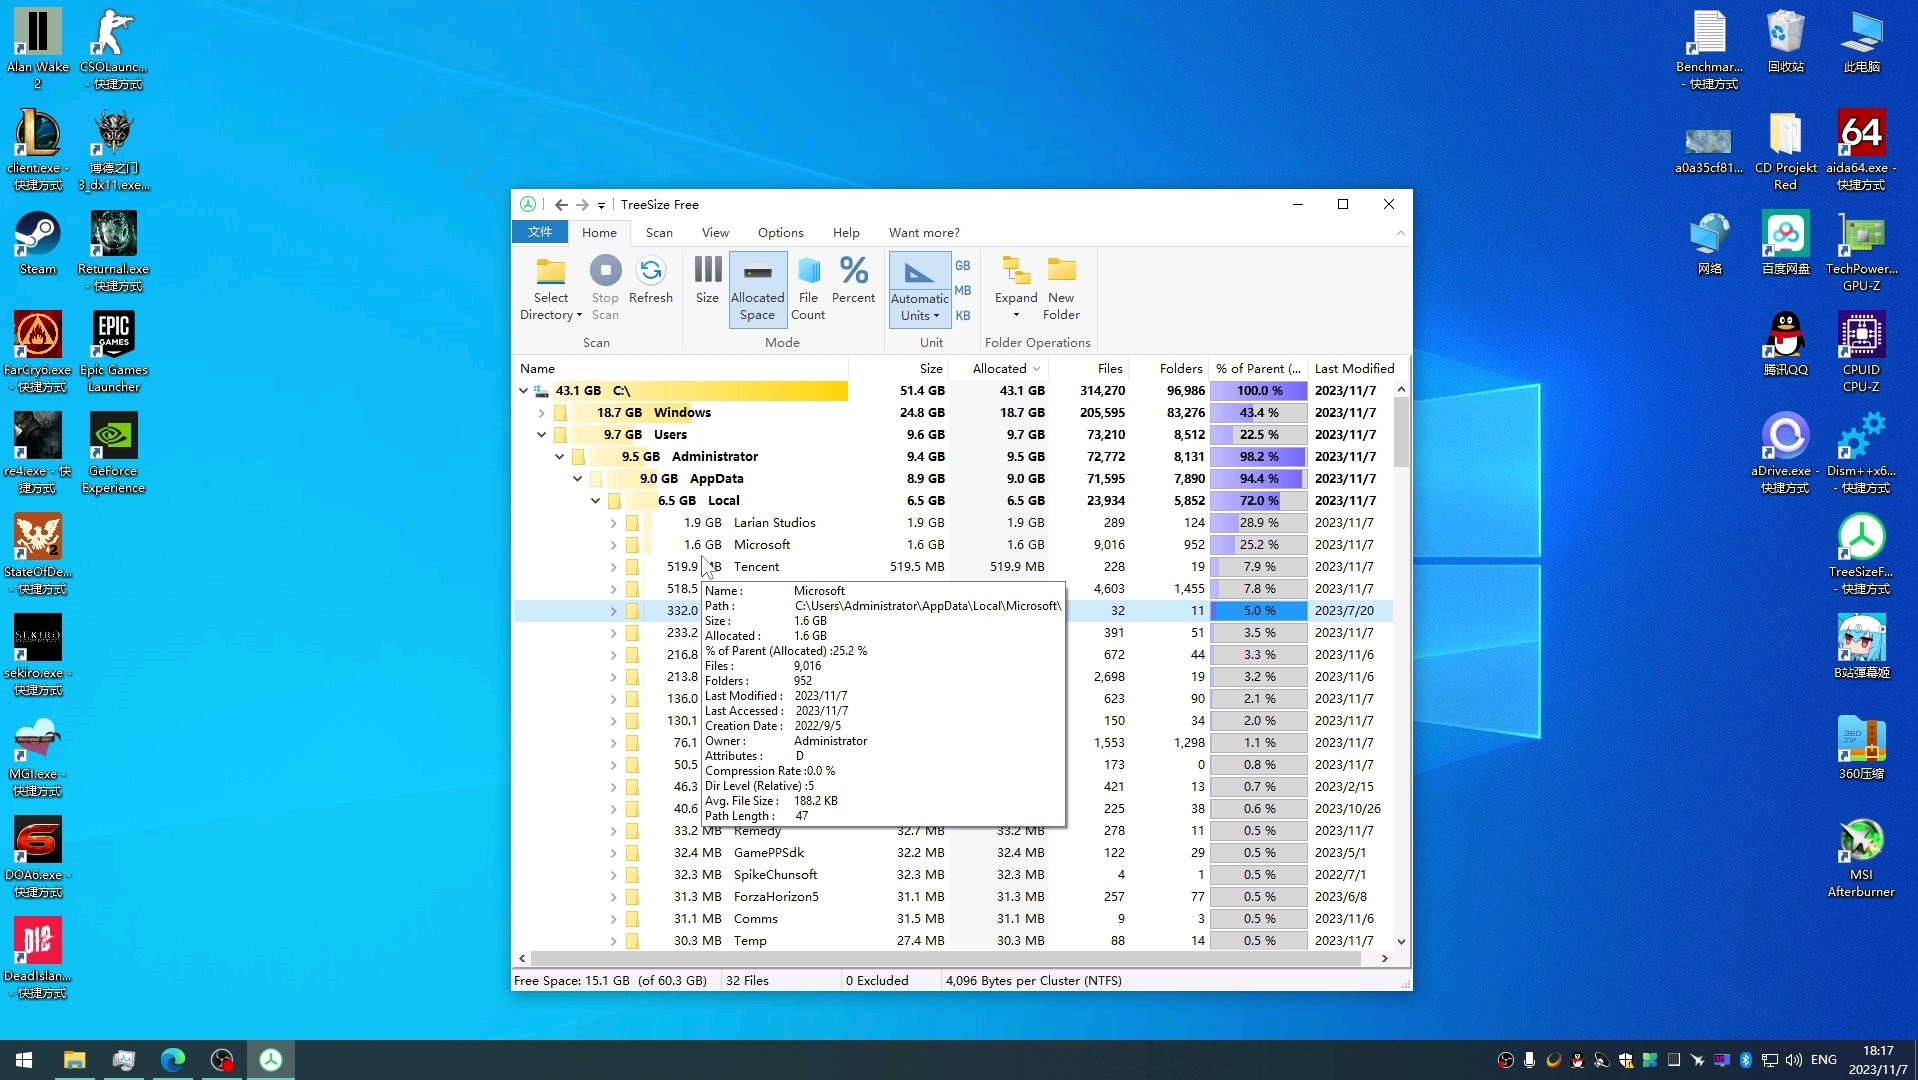Image resolution: width=1918 pixels, height=1080 pixels.
Task: Sort by the Files column header
Action: [x=1089, y=369]
